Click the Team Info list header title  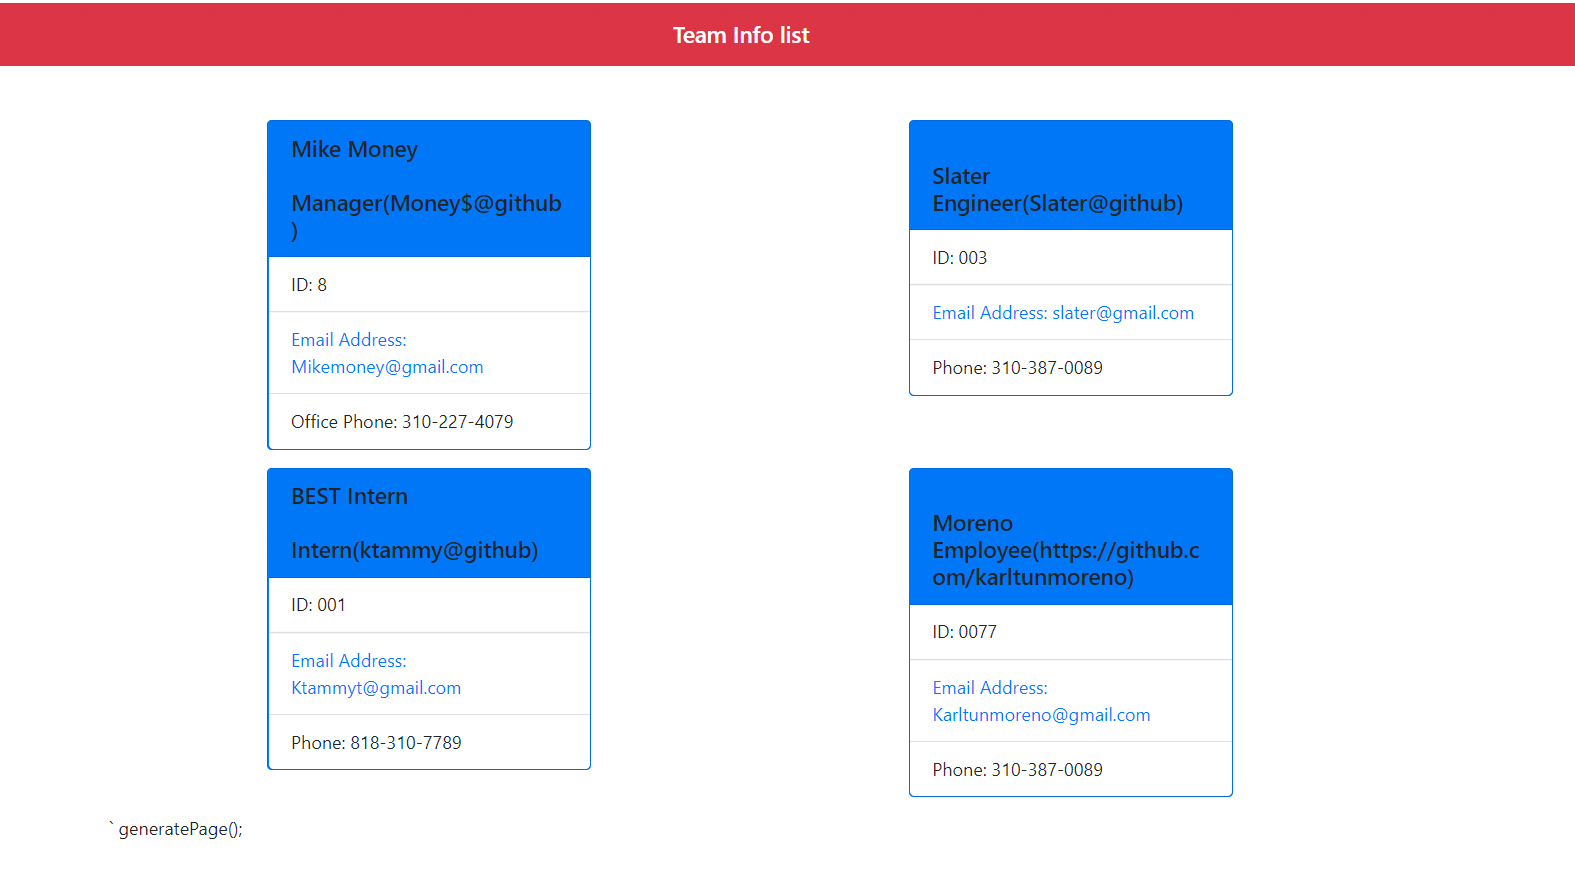(741, 35)
